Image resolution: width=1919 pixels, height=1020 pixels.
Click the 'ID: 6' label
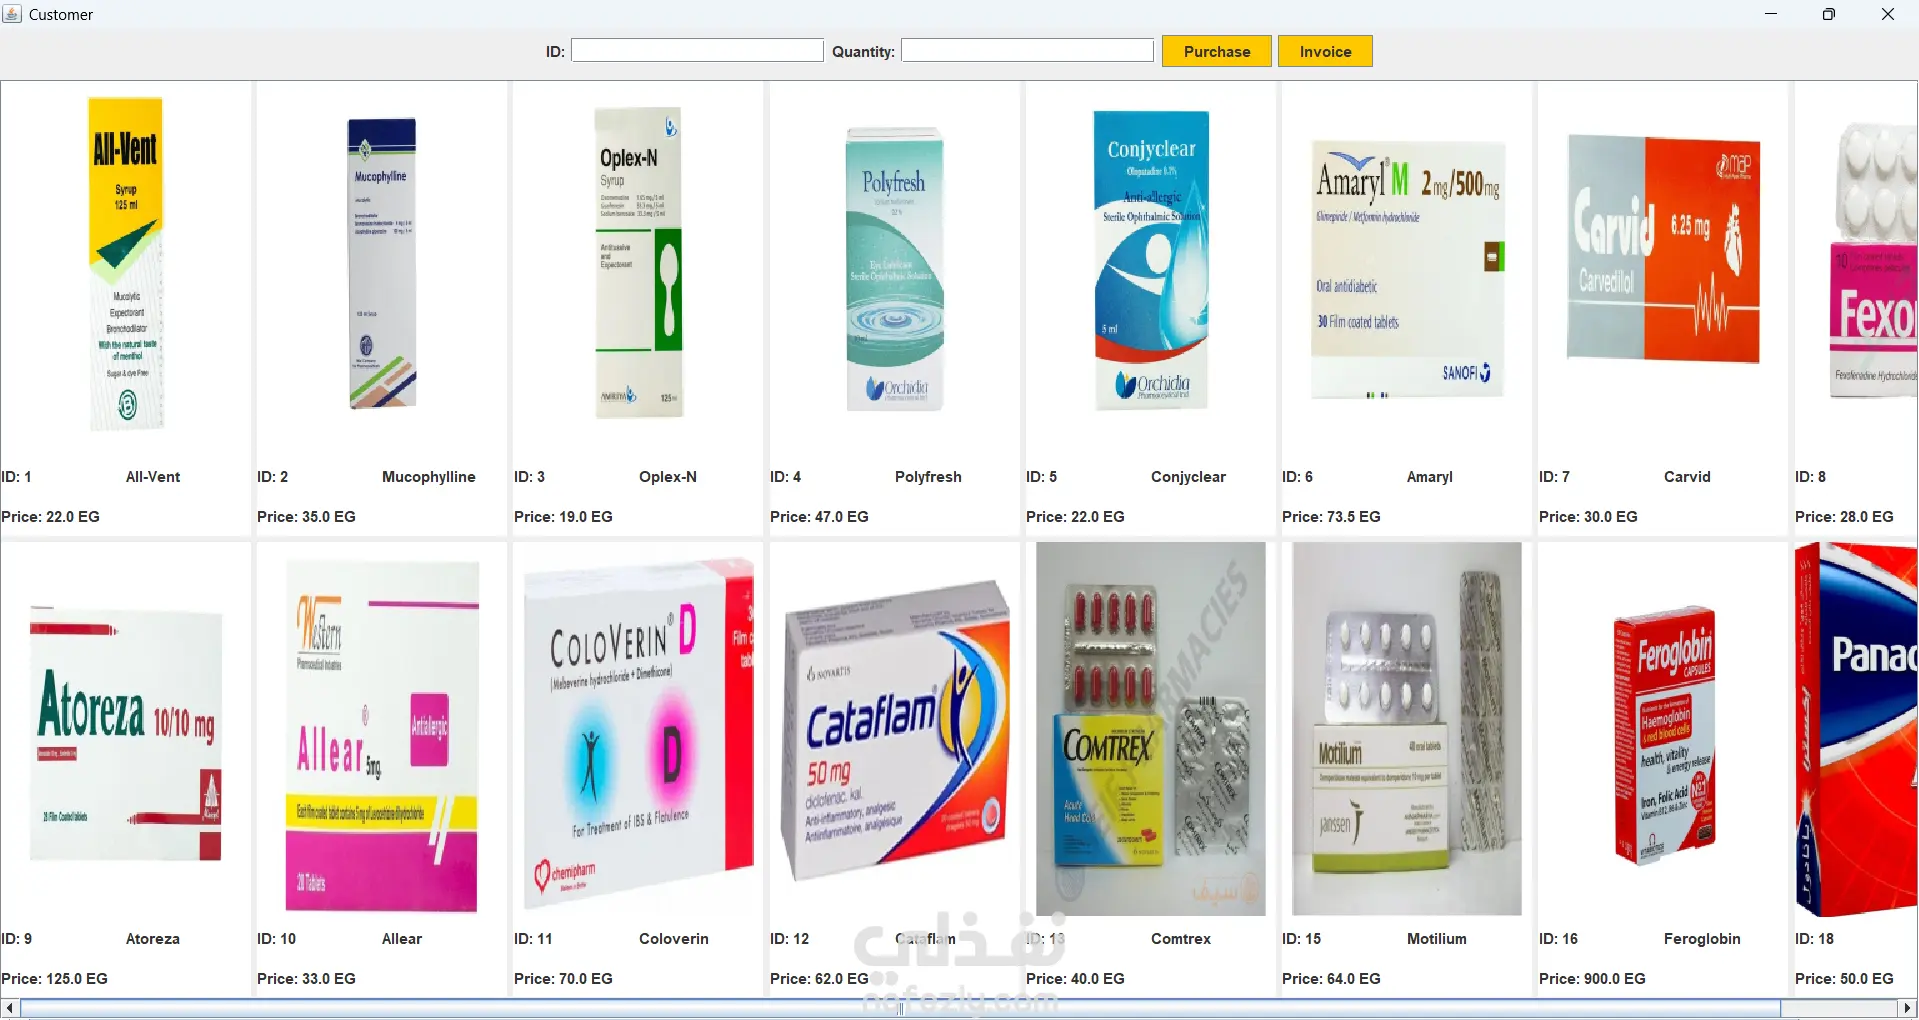(1297, 477)
